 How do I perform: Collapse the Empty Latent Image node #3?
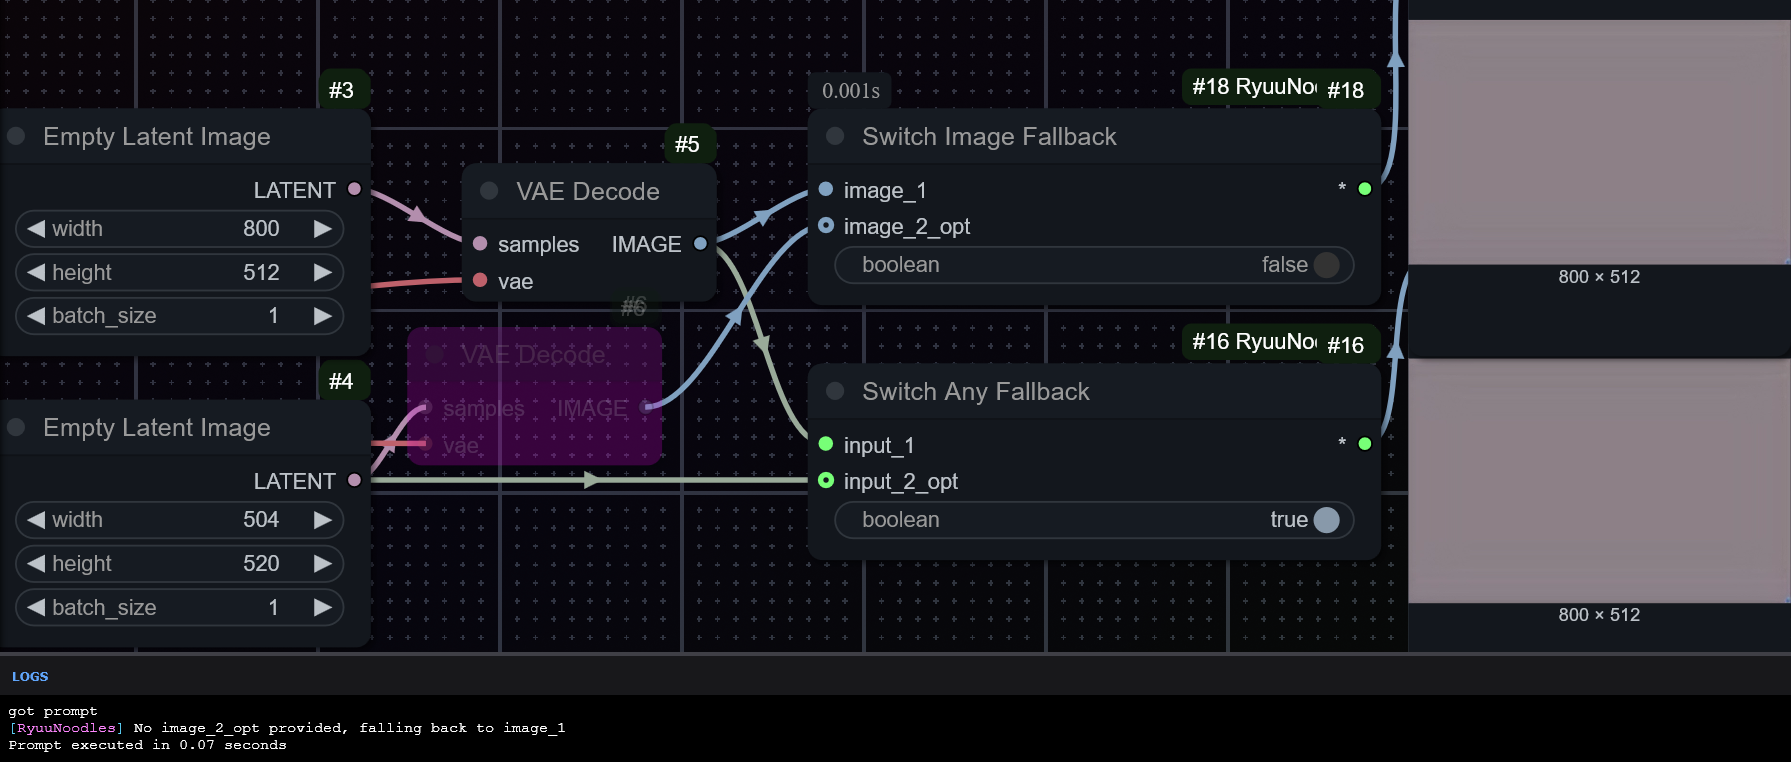coord(16,136)
